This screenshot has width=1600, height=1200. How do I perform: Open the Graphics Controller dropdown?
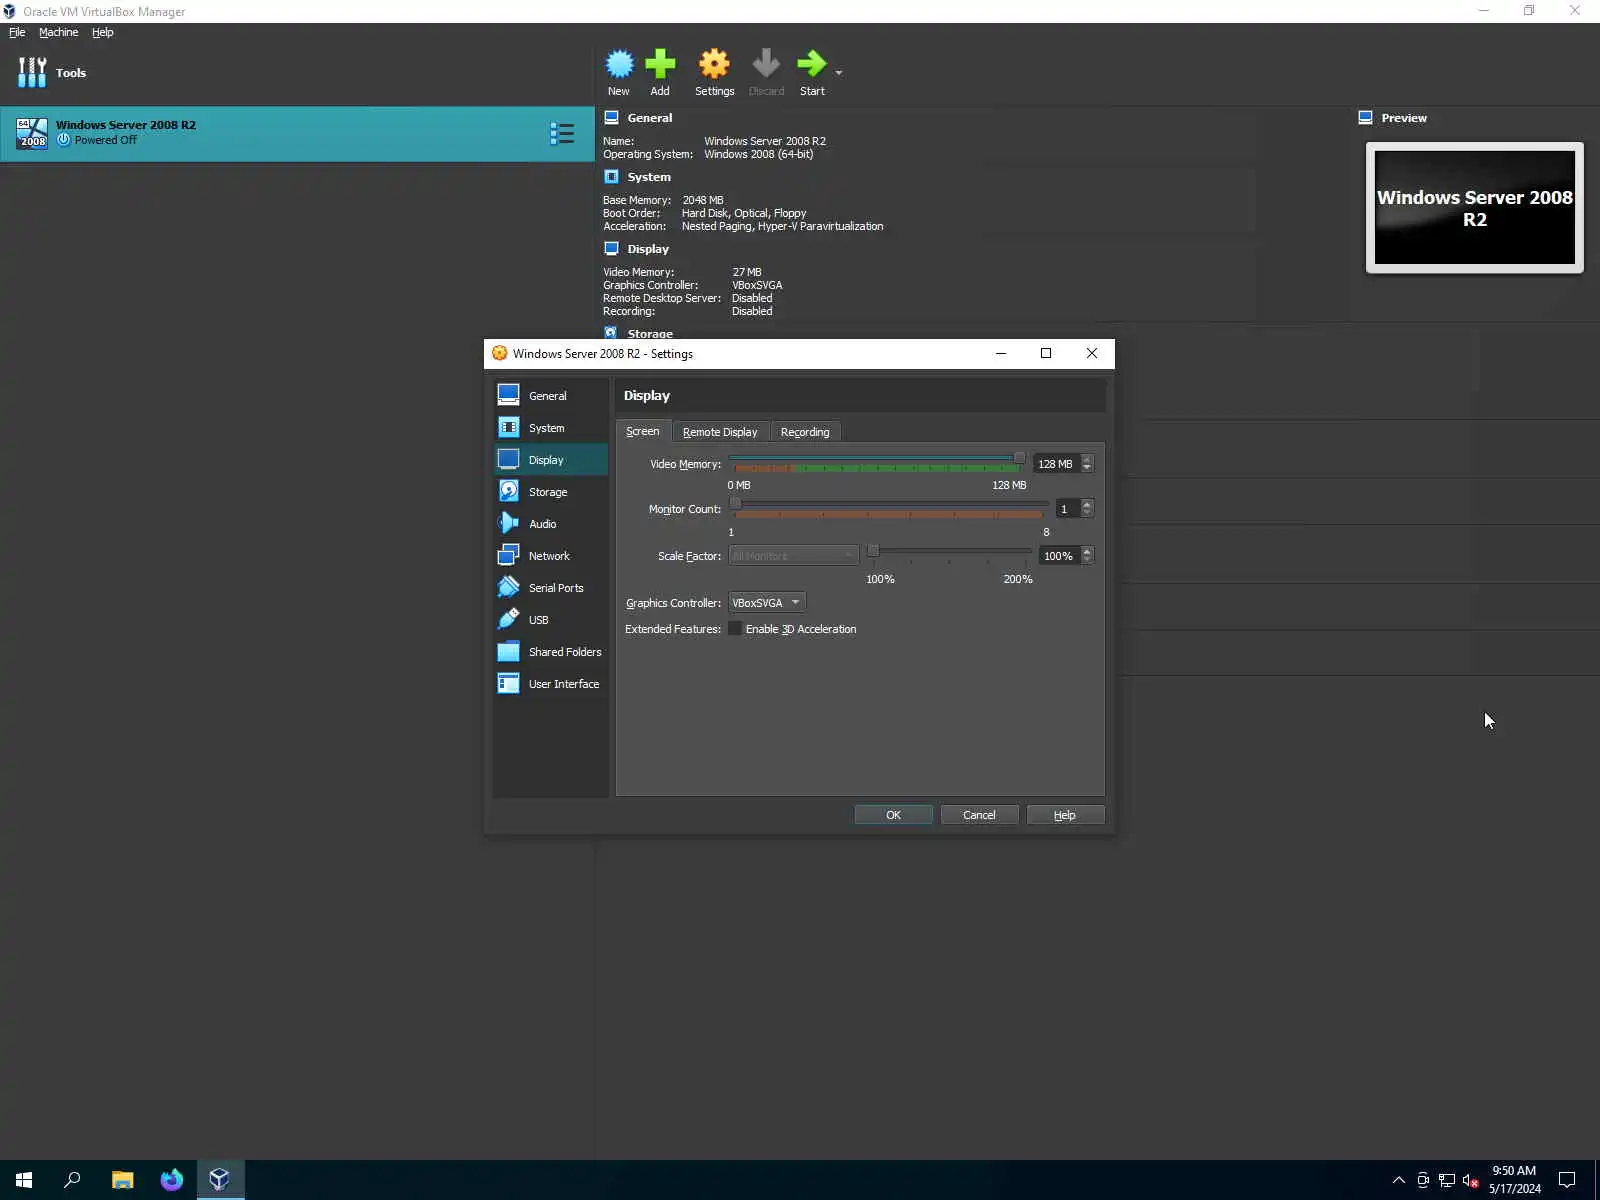pos(767,603)
